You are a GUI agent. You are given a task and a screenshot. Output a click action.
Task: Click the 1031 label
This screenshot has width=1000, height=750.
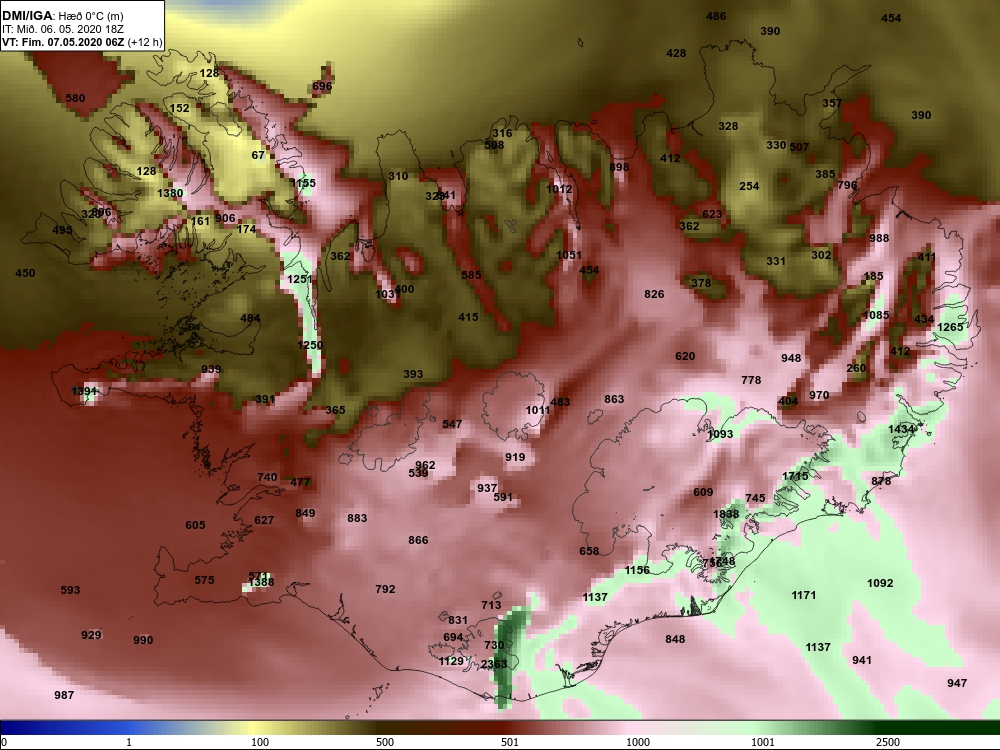[386, 294]
